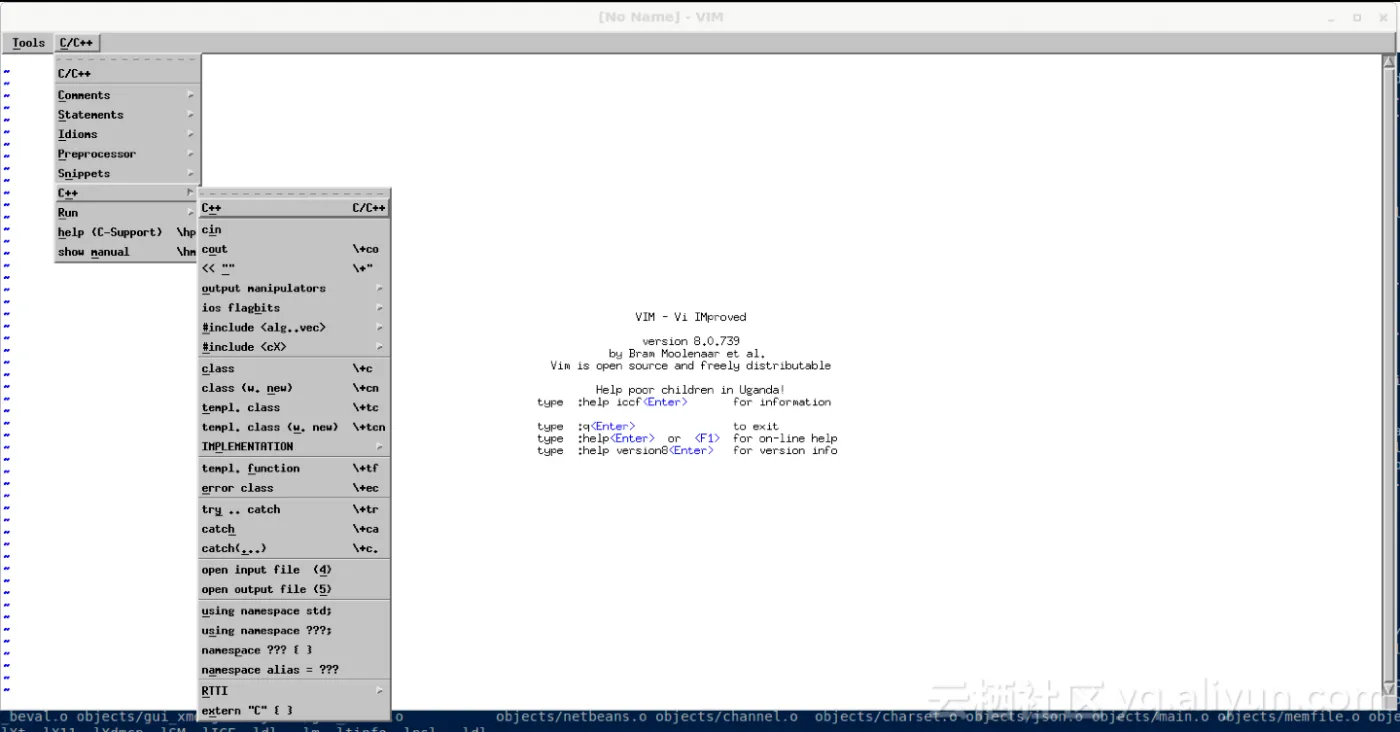Select help (C-Support) entry
This screenshot has height=732, width=1400.
pos(128,232)
